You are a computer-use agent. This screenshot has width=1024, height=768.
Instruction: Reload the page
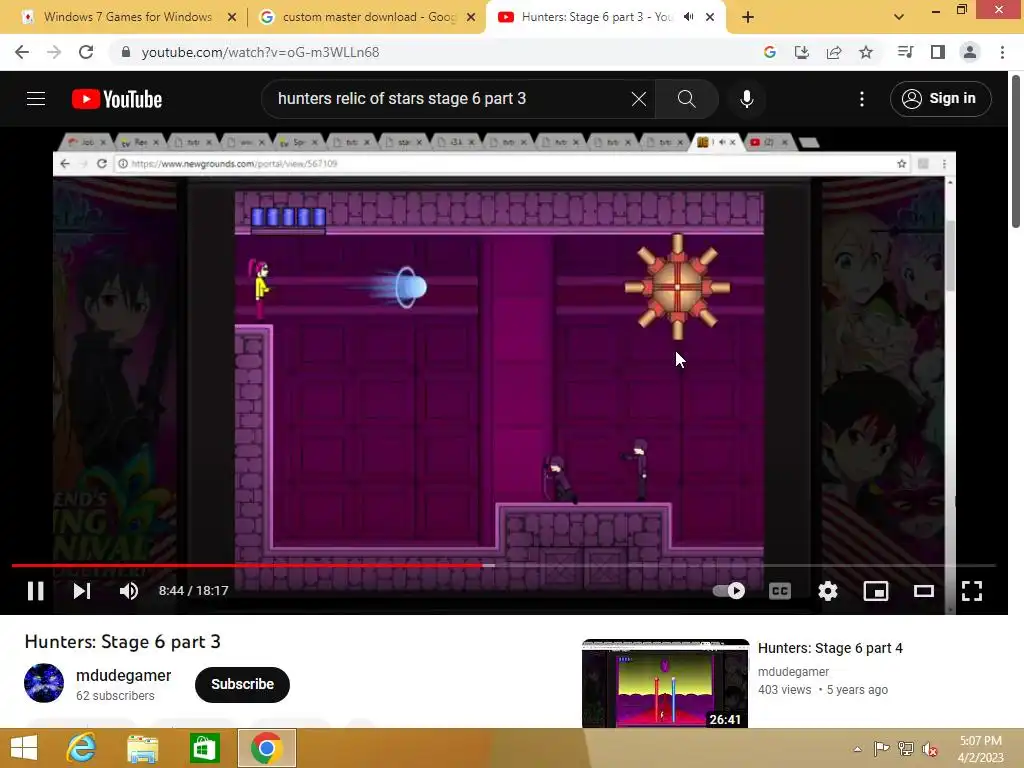coord(86,52)
